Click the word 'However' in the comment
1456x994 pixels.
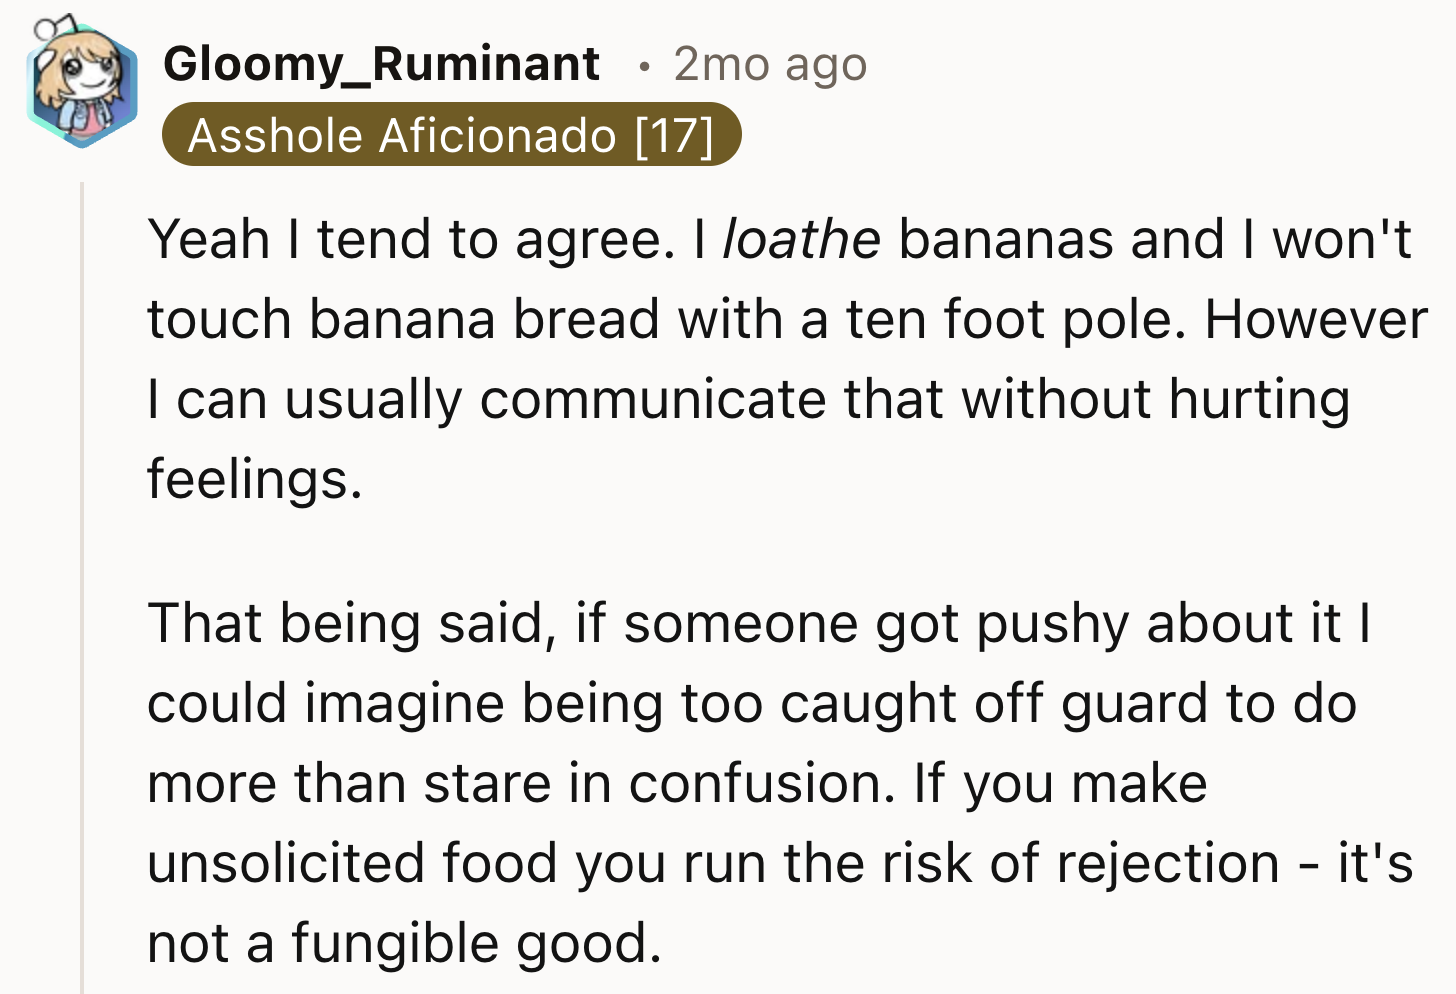tap(1315, 320)
